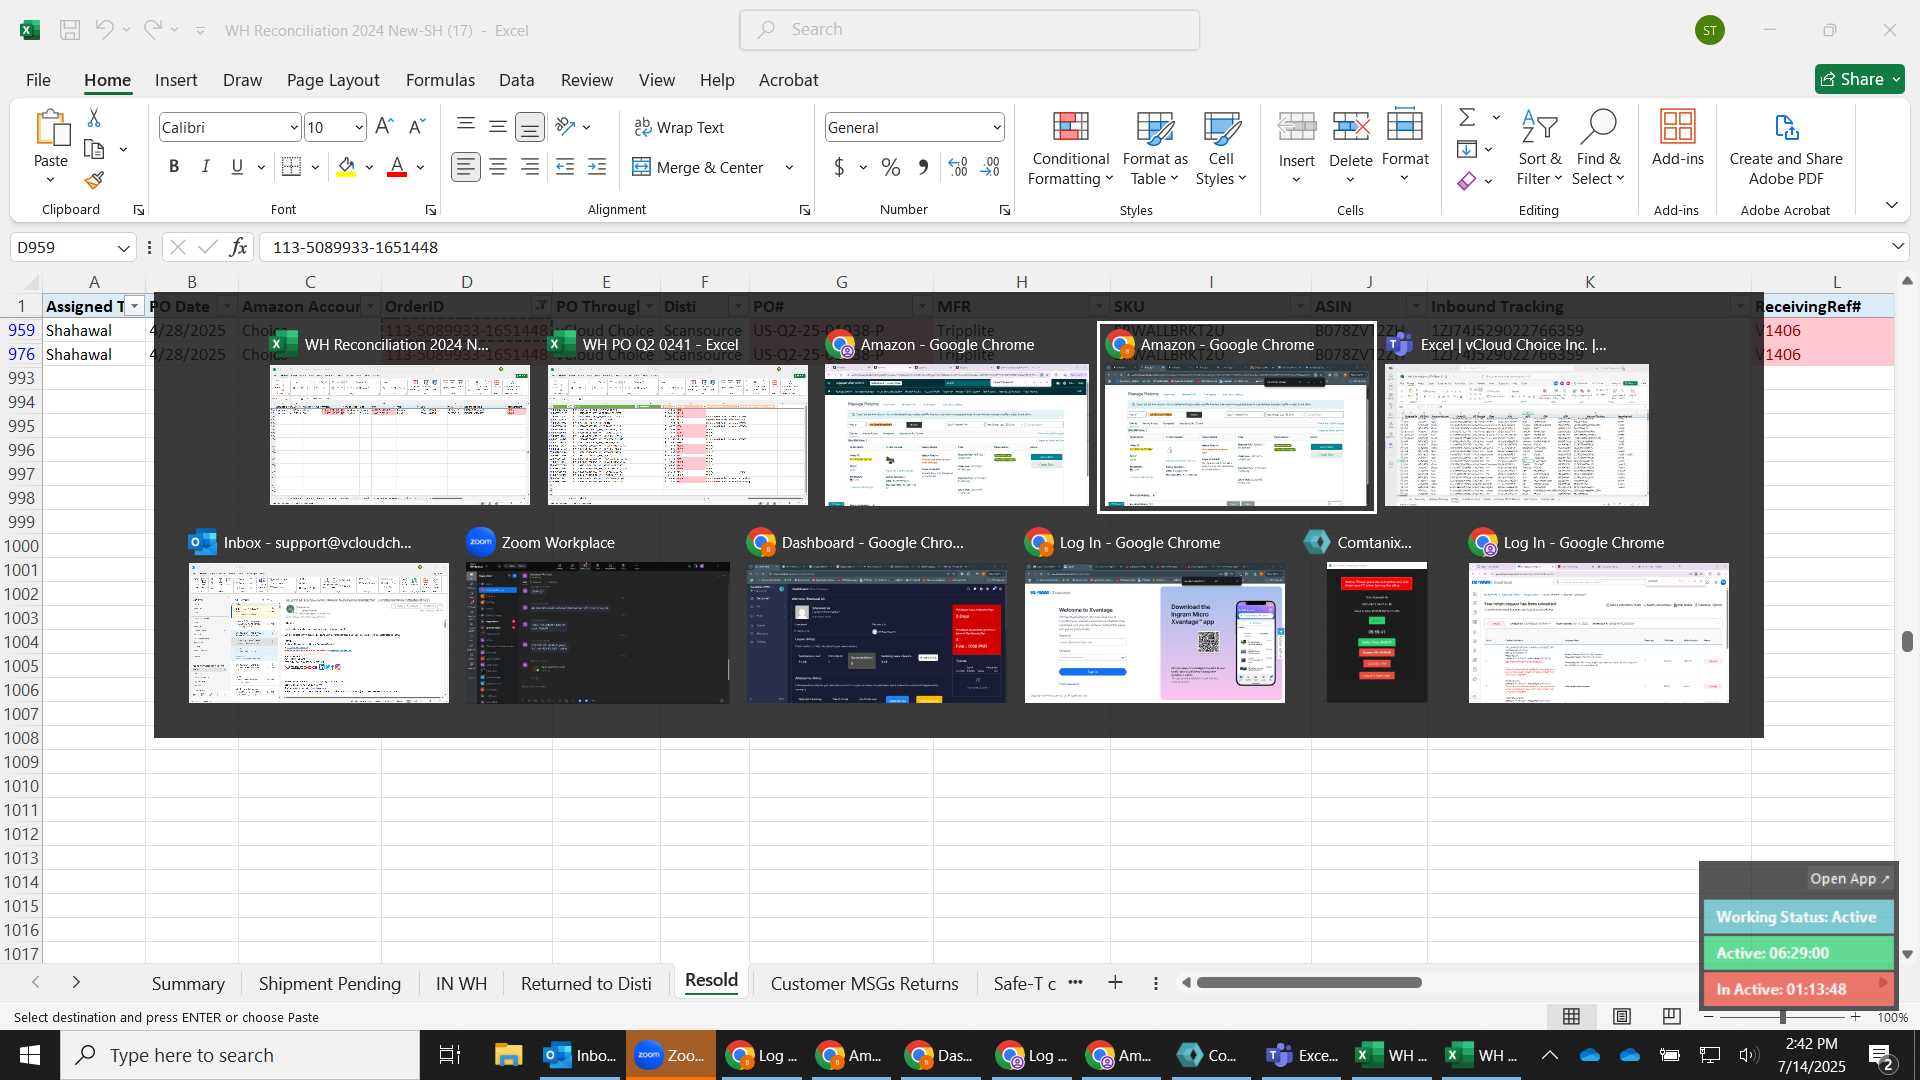Expand the Name Box dropdown
Screen dimensions: 1920x1080
pos(124,247)
